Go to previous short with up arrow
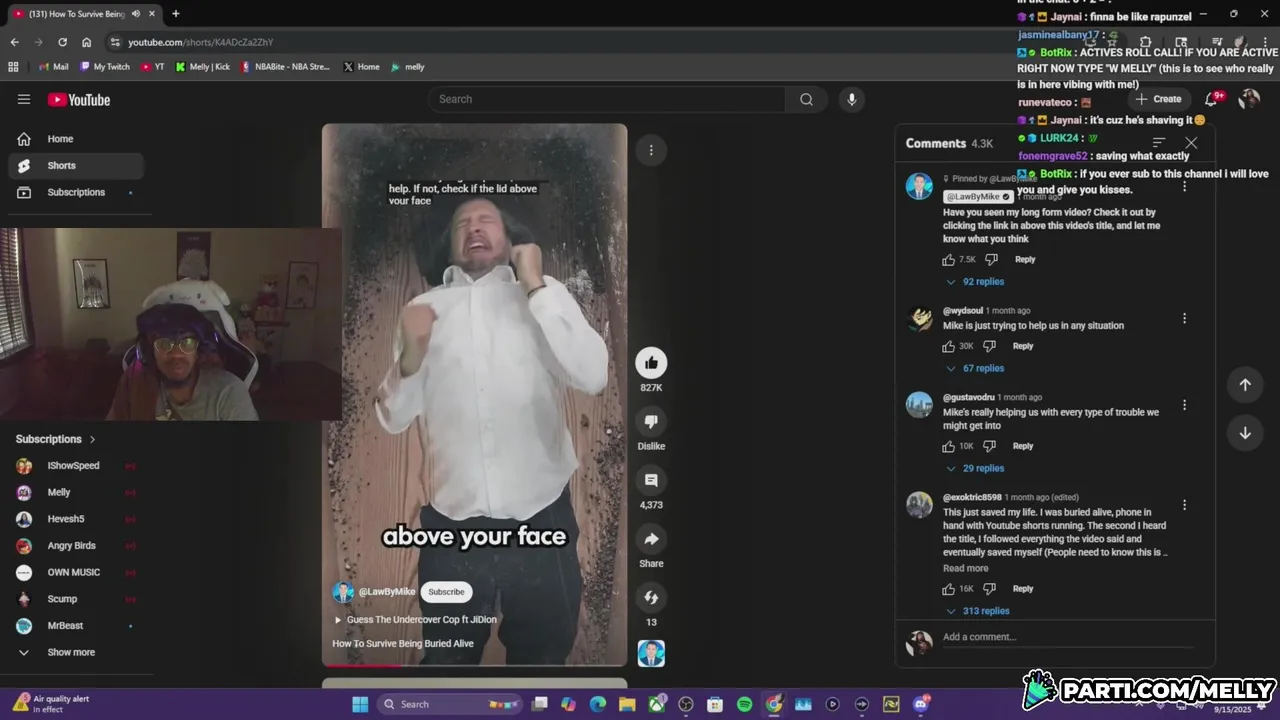Screen dimensions: 1280x720 click(1245, 385)
